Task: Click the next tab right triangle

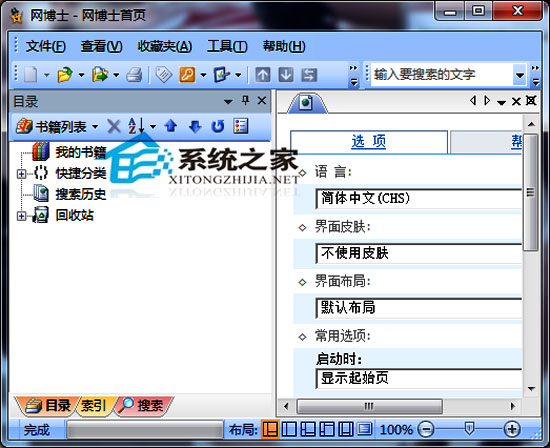Action: [x=487, y=101]
